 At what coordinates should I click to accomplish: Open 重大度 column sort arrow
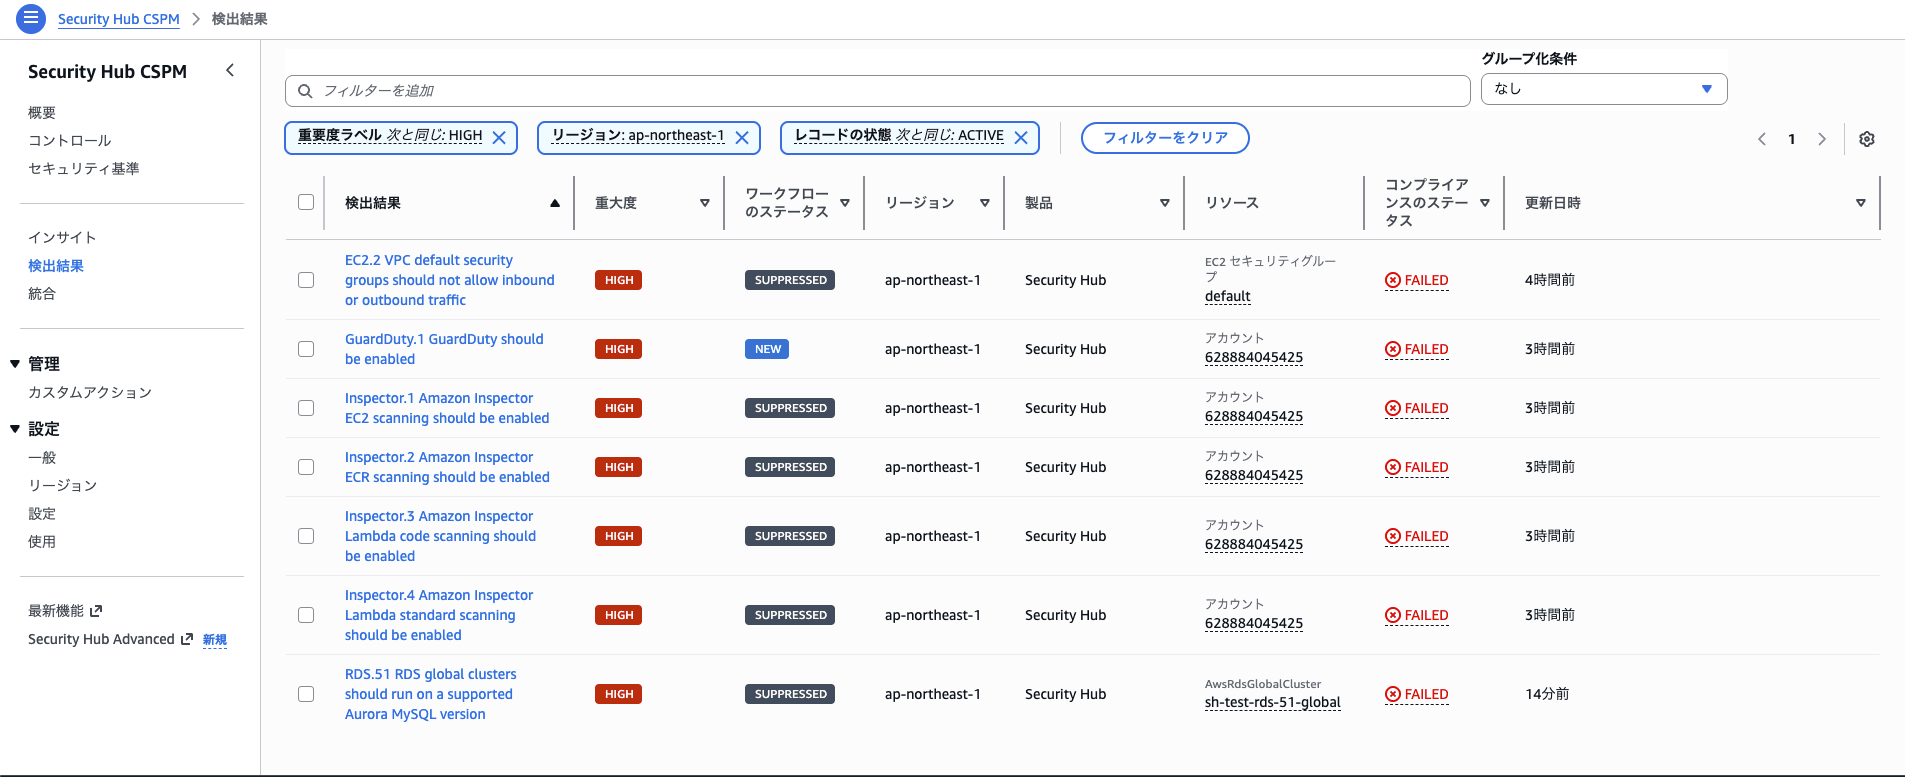click(705, 203)
